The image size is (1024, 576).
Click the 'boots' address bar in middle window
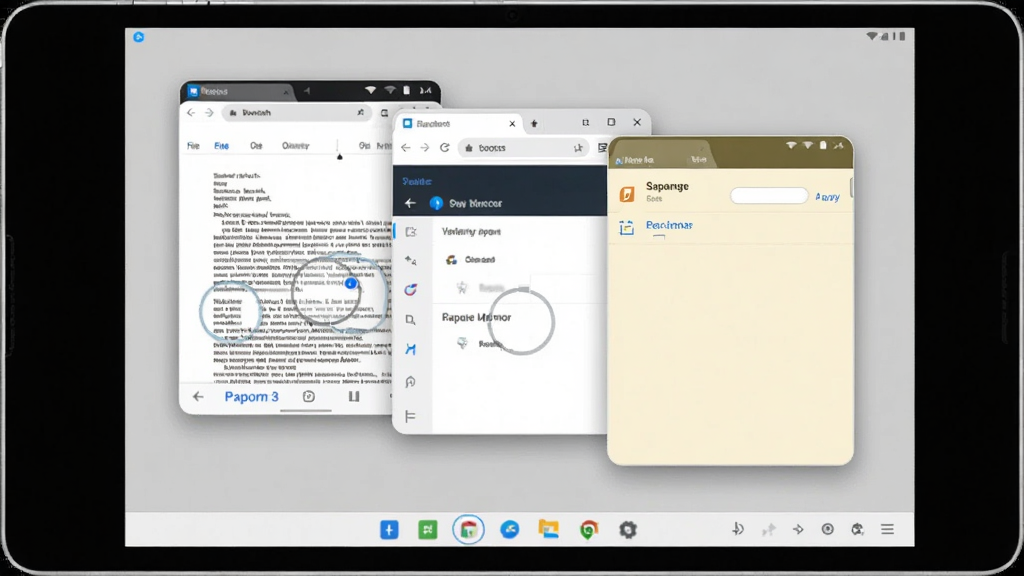522,148
